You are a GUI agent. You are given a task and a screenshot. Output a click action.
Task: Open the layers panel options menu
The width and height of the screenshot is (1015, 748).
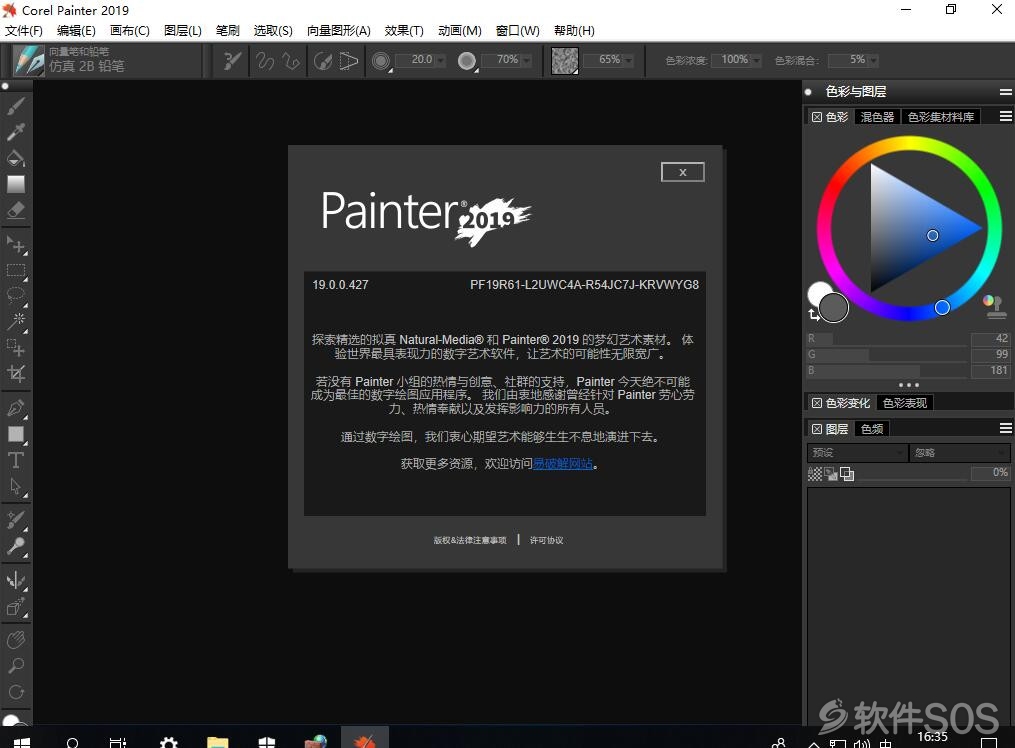pos(1005,428)
